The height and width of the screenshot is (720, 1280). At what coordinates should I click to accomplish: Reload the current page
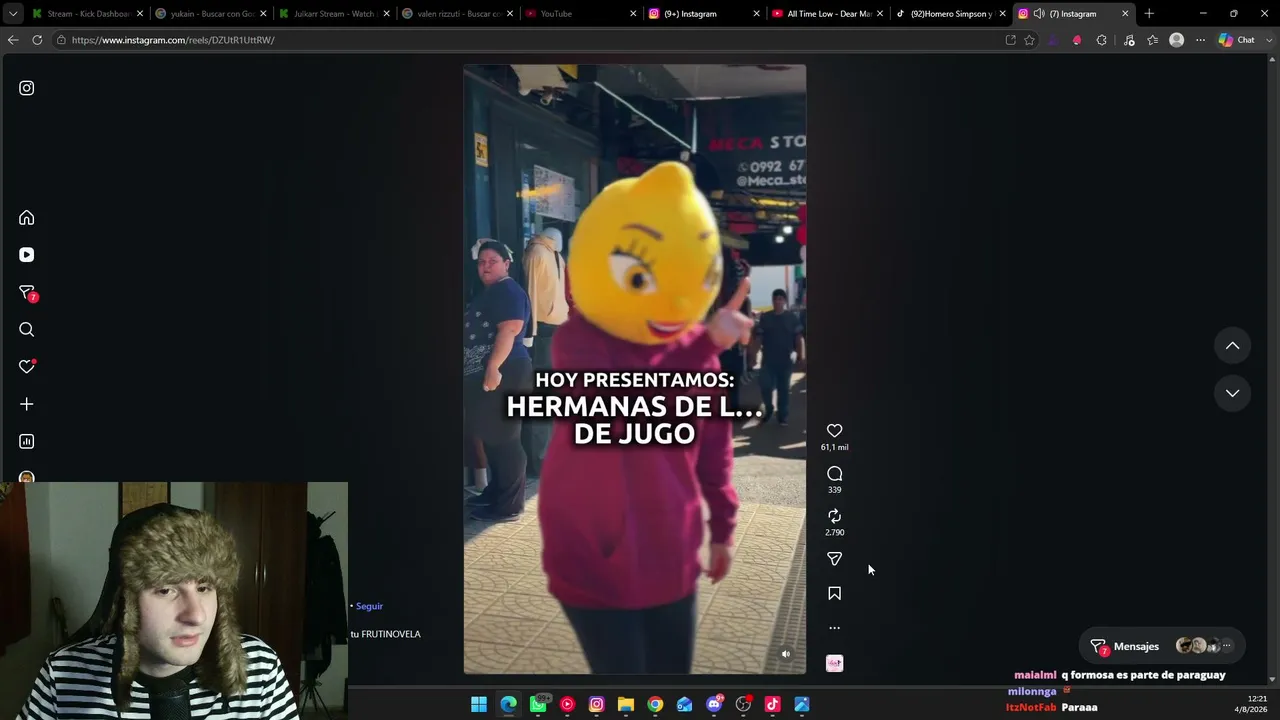[37, 40]
